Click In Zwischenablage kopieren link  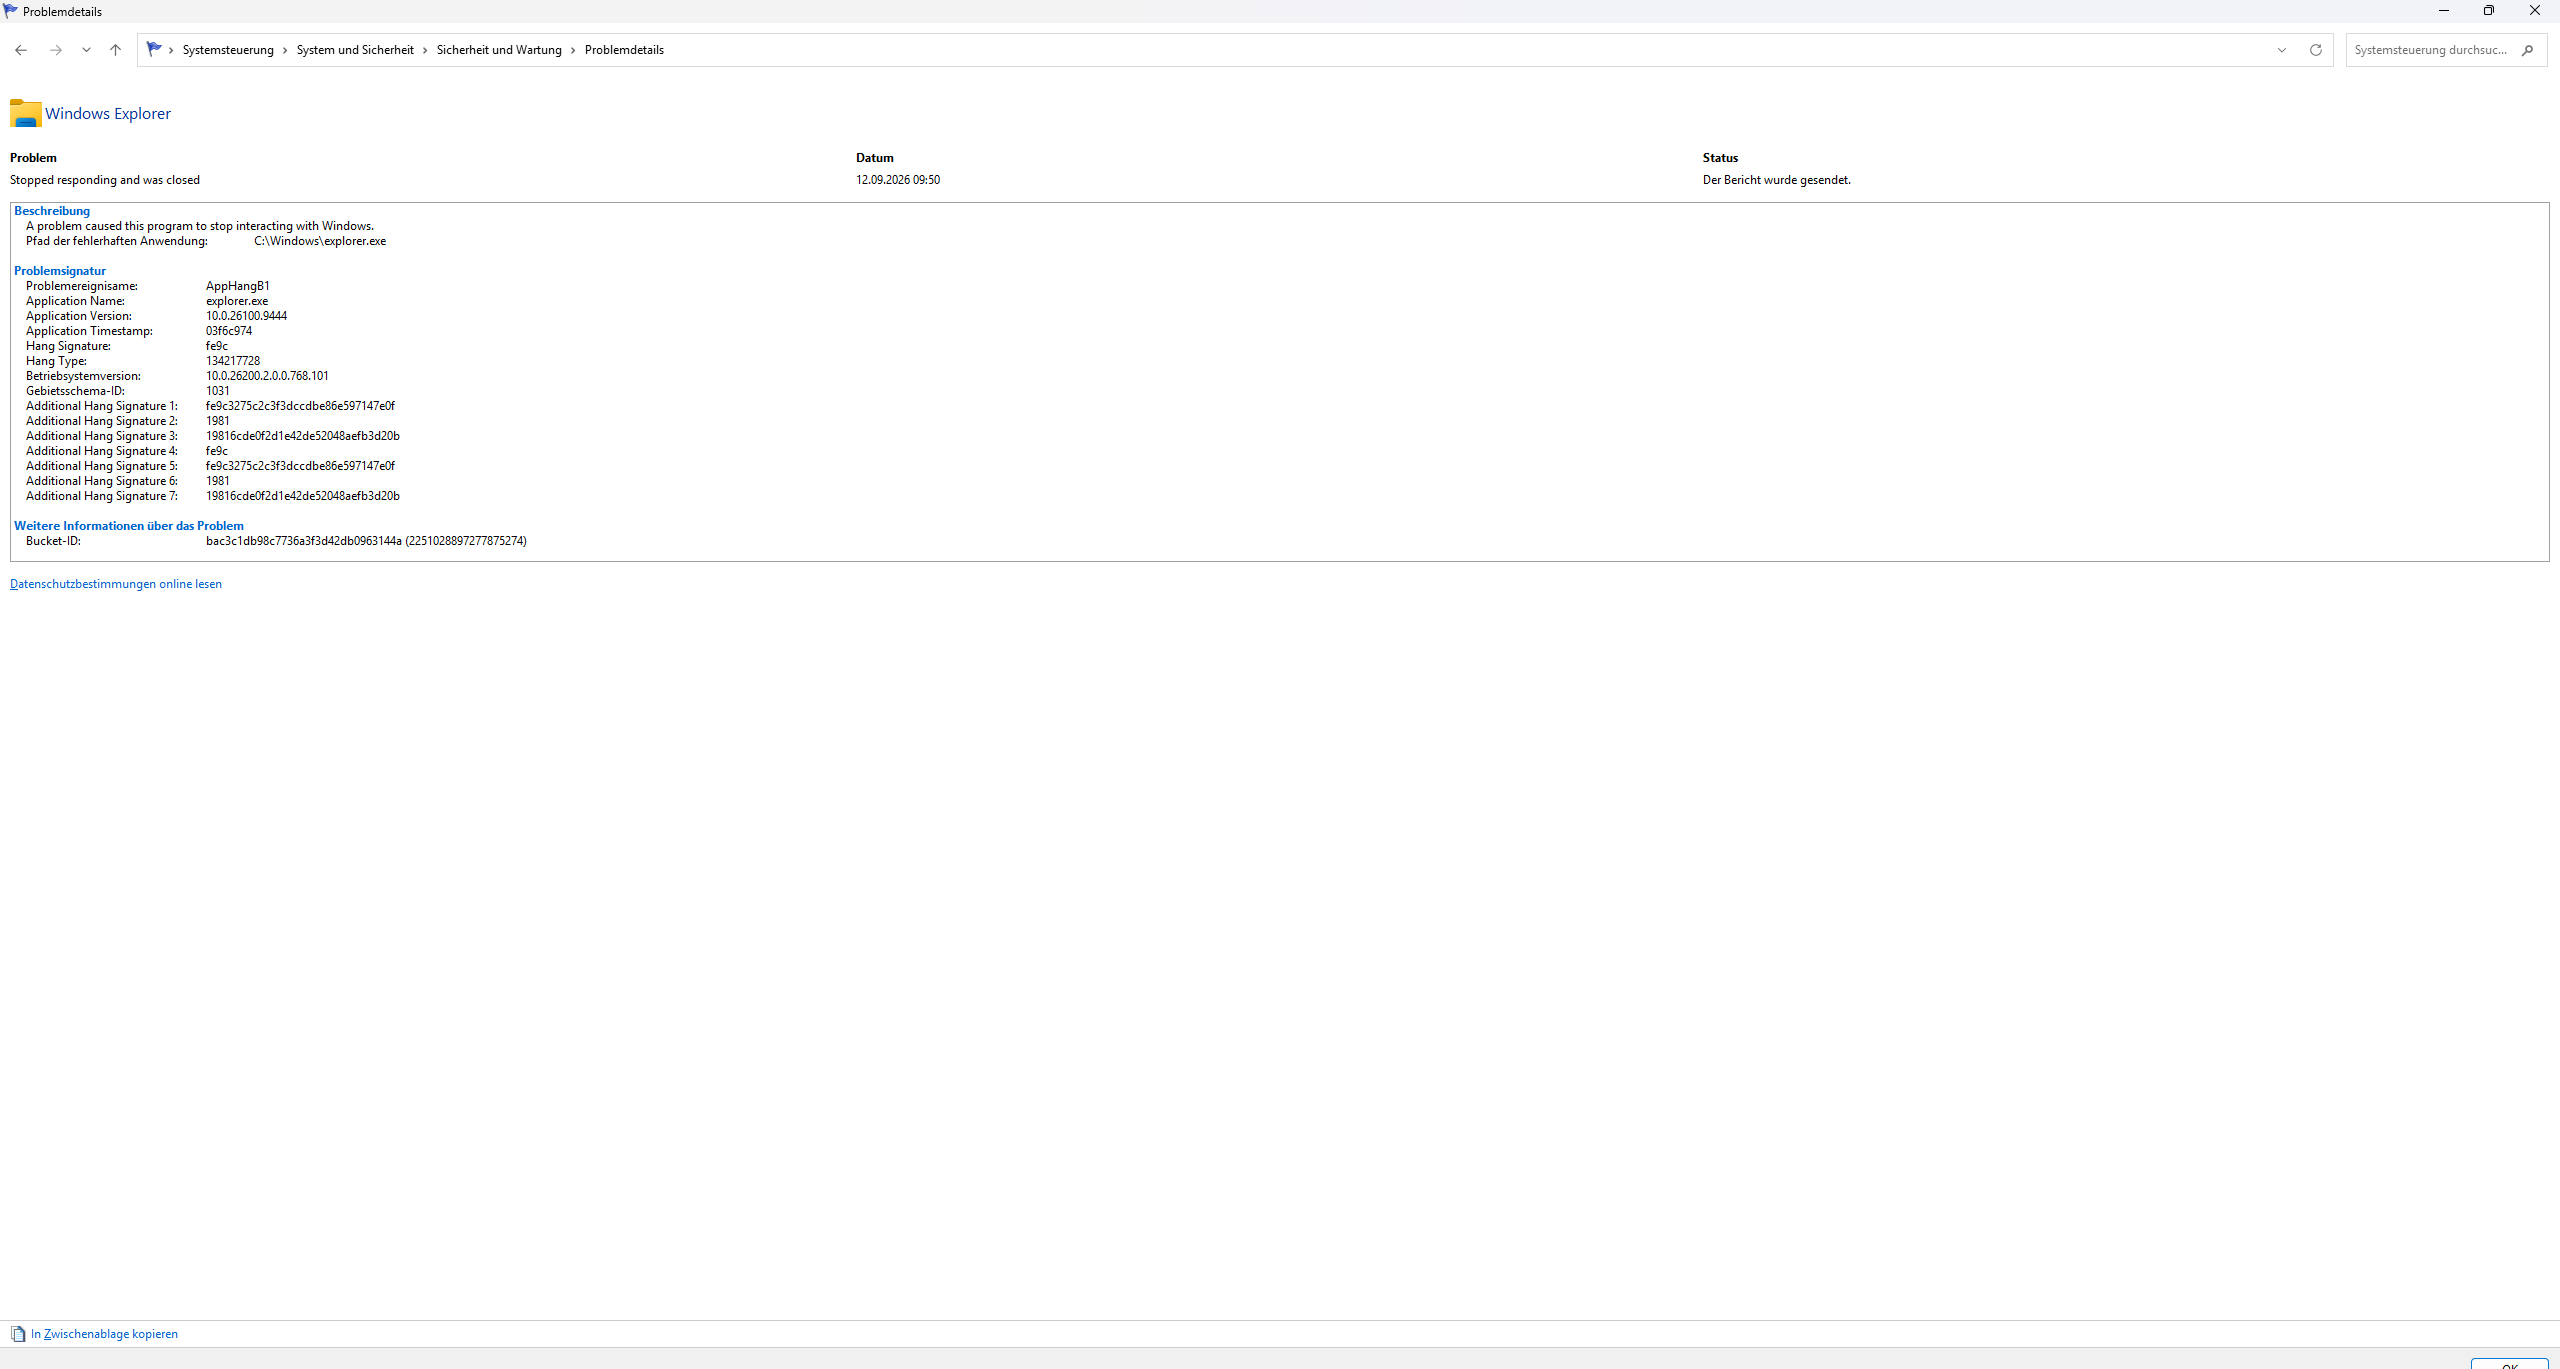[x=104, y=1334]
